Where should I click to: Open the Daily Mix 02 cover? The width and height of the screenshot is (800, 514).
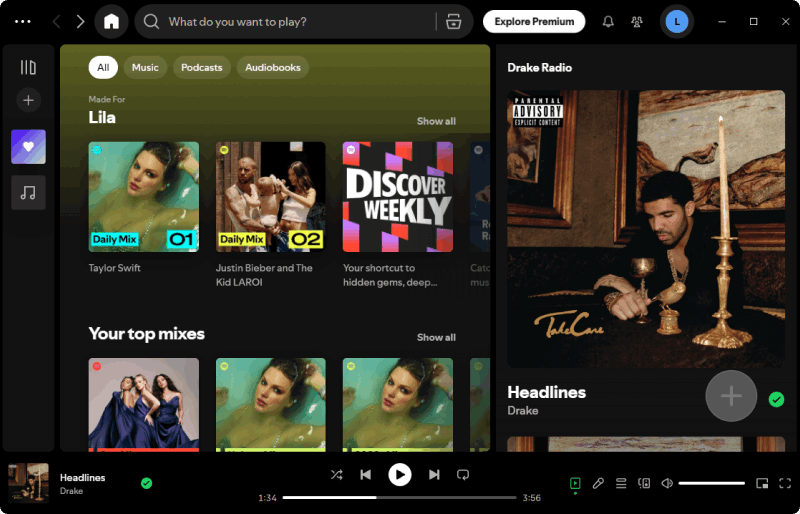click(x=270, y=197)
